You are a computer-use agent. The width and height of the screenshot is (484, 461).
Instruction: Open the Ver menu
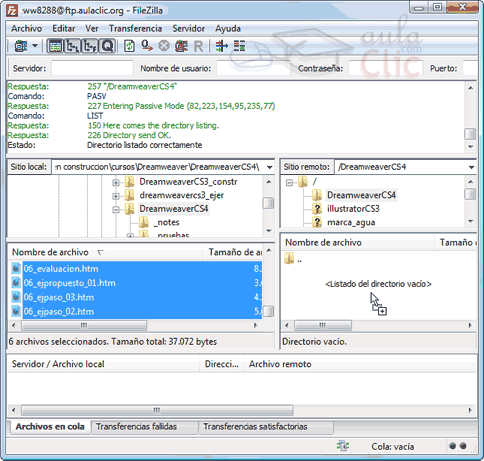tap(92, 29)
